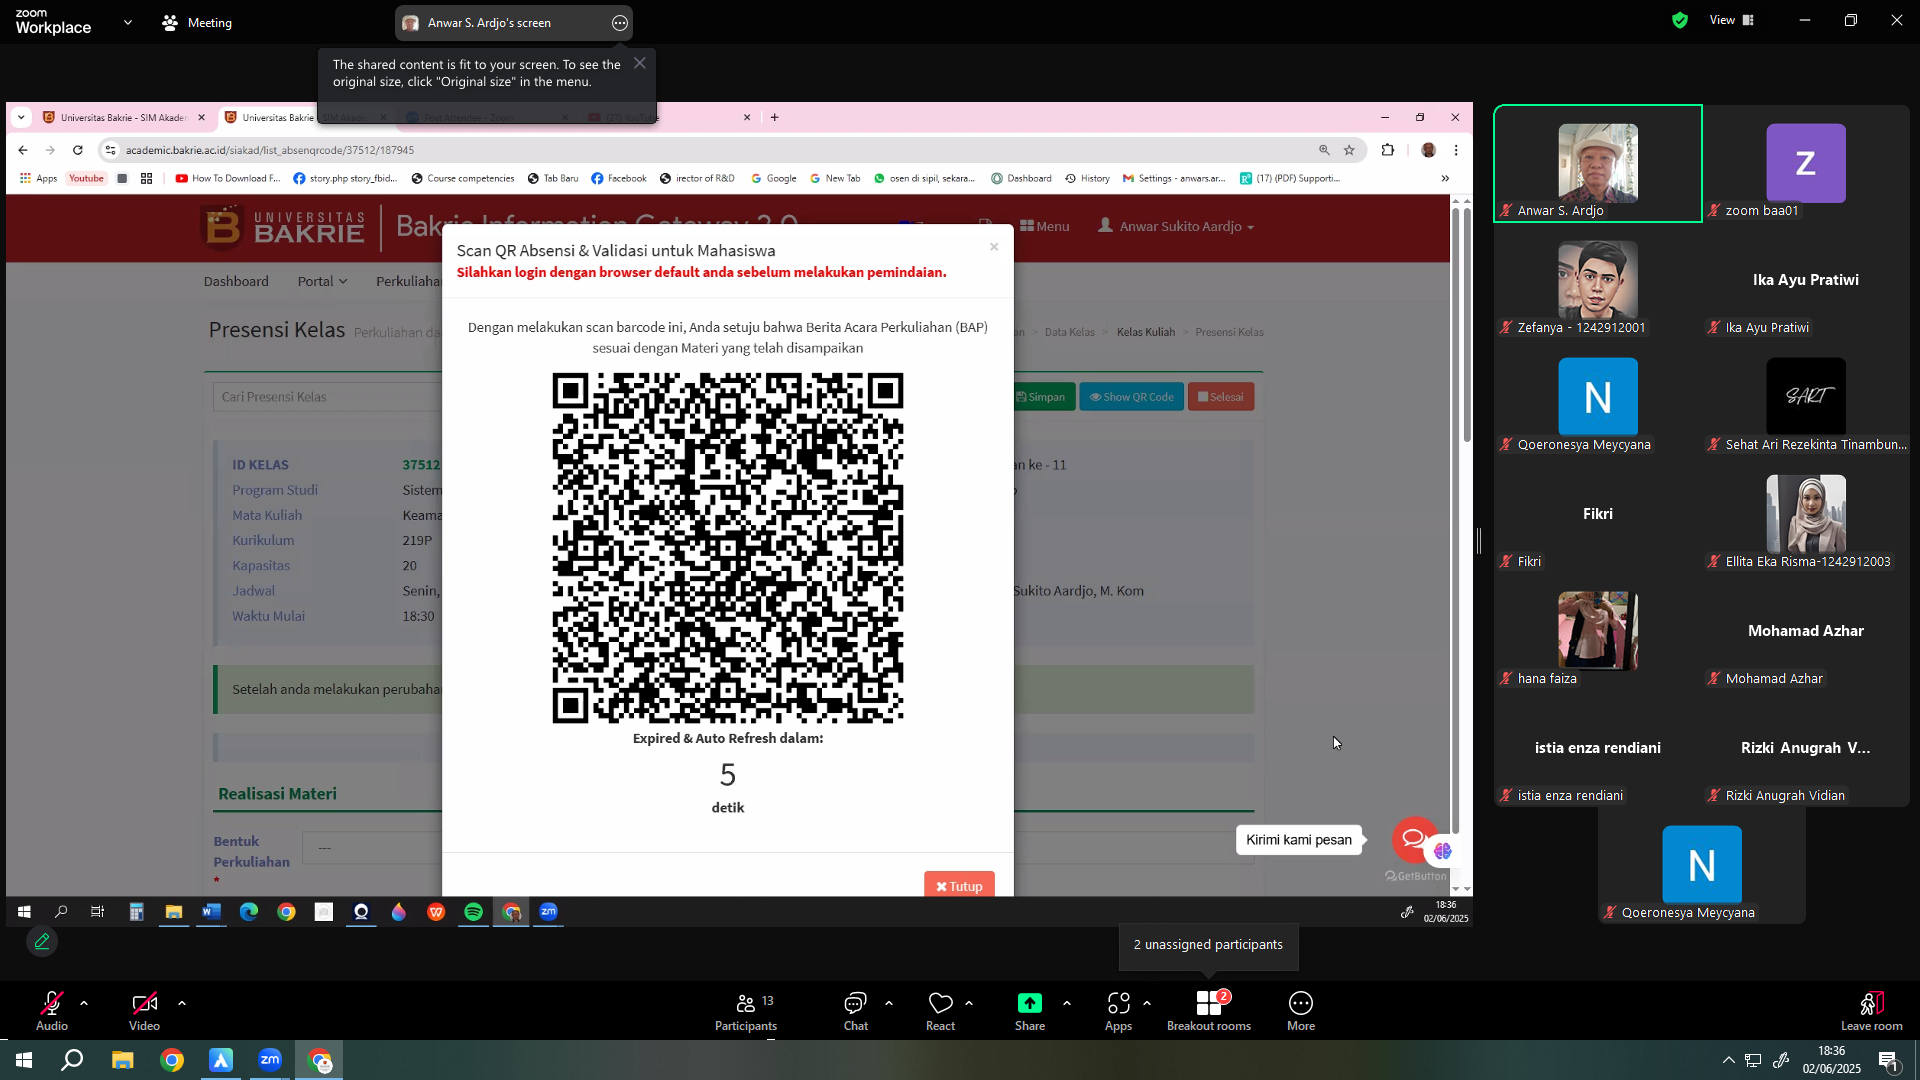Click the Show QR Code button
Screen dimensions: 1920x1080
click(1131, 397)
